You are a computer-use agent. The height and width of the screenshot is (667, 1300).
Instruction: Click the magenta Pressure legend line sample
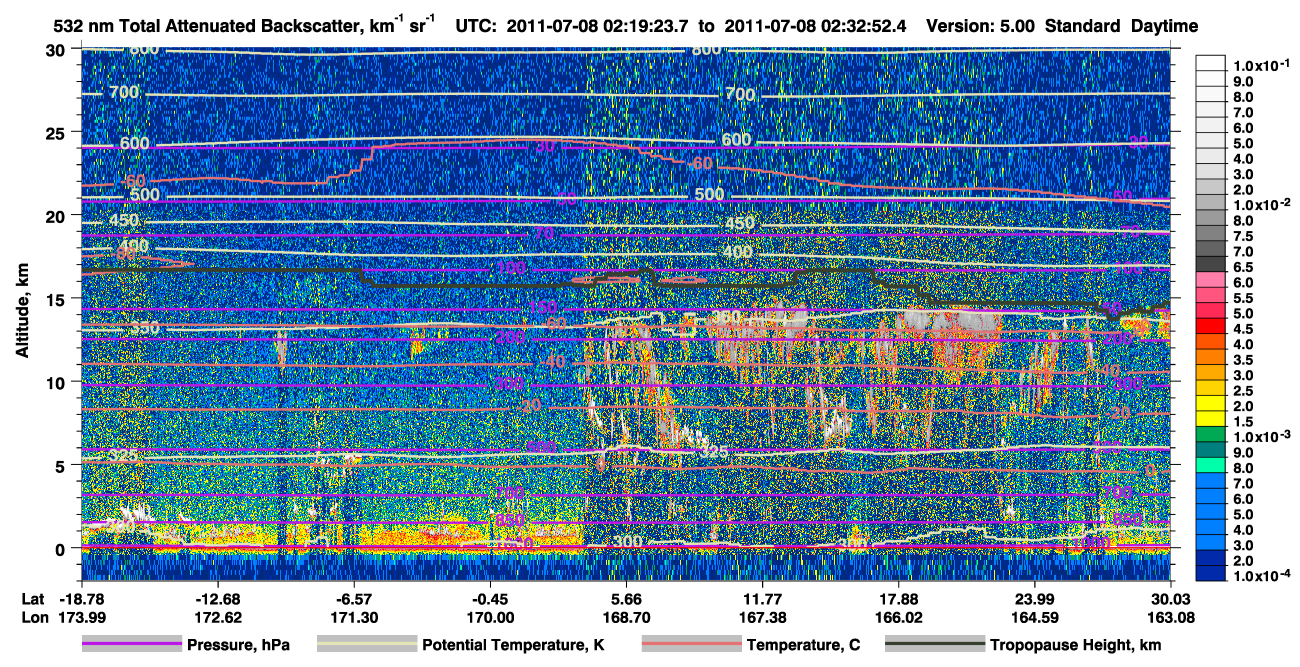pos(132,645)
